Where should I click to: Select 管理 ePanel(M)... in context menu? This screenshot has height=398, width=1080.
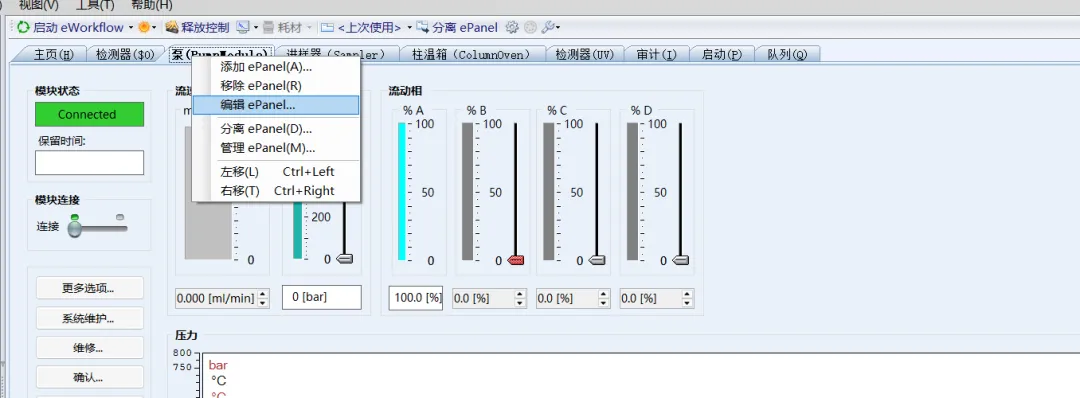276,148
